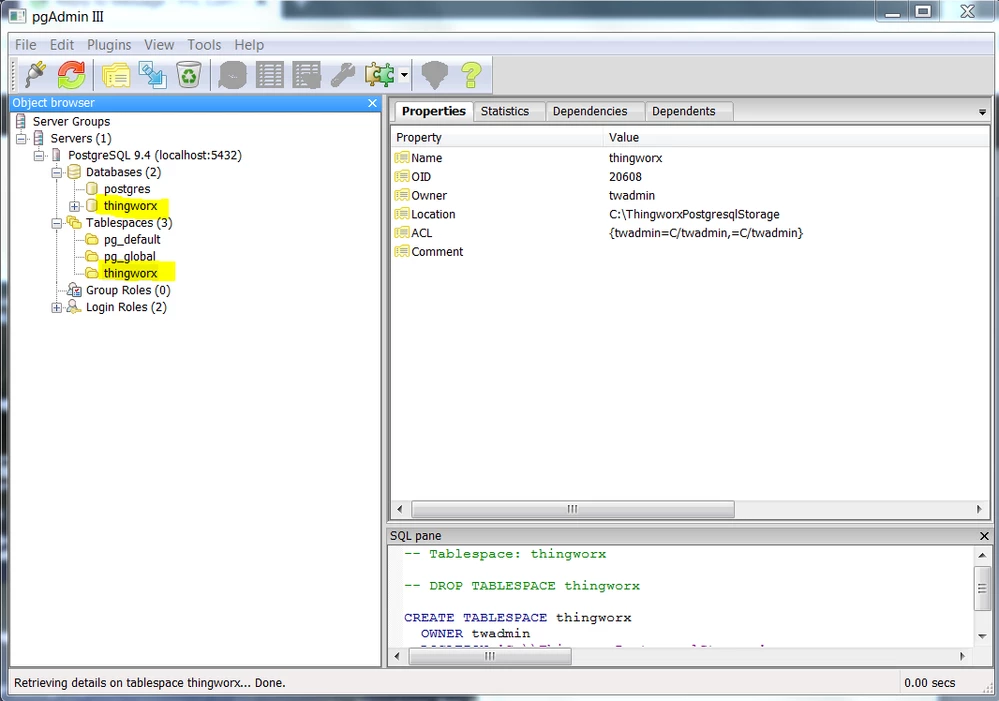
Task: Click the Value column header
Action: [796, 137]
